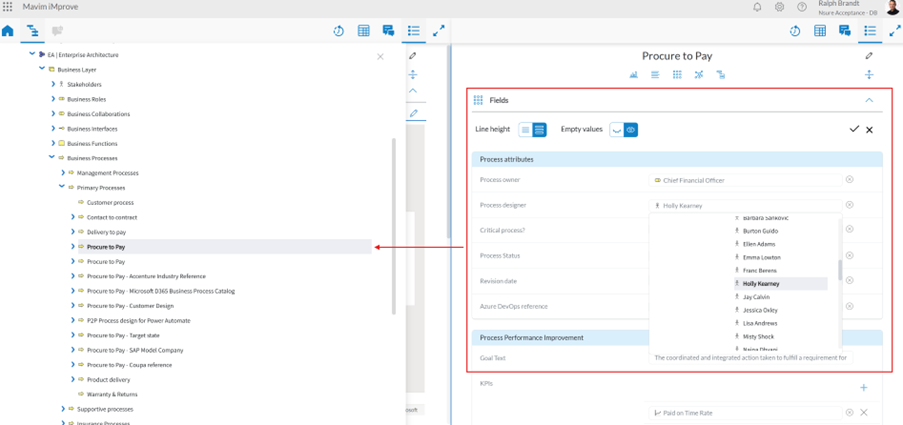The width and height of the screenshot is (903, 425).
Task: Click the pencil edit icon beside Procure to Pay title
Action: tap(868, 56)
